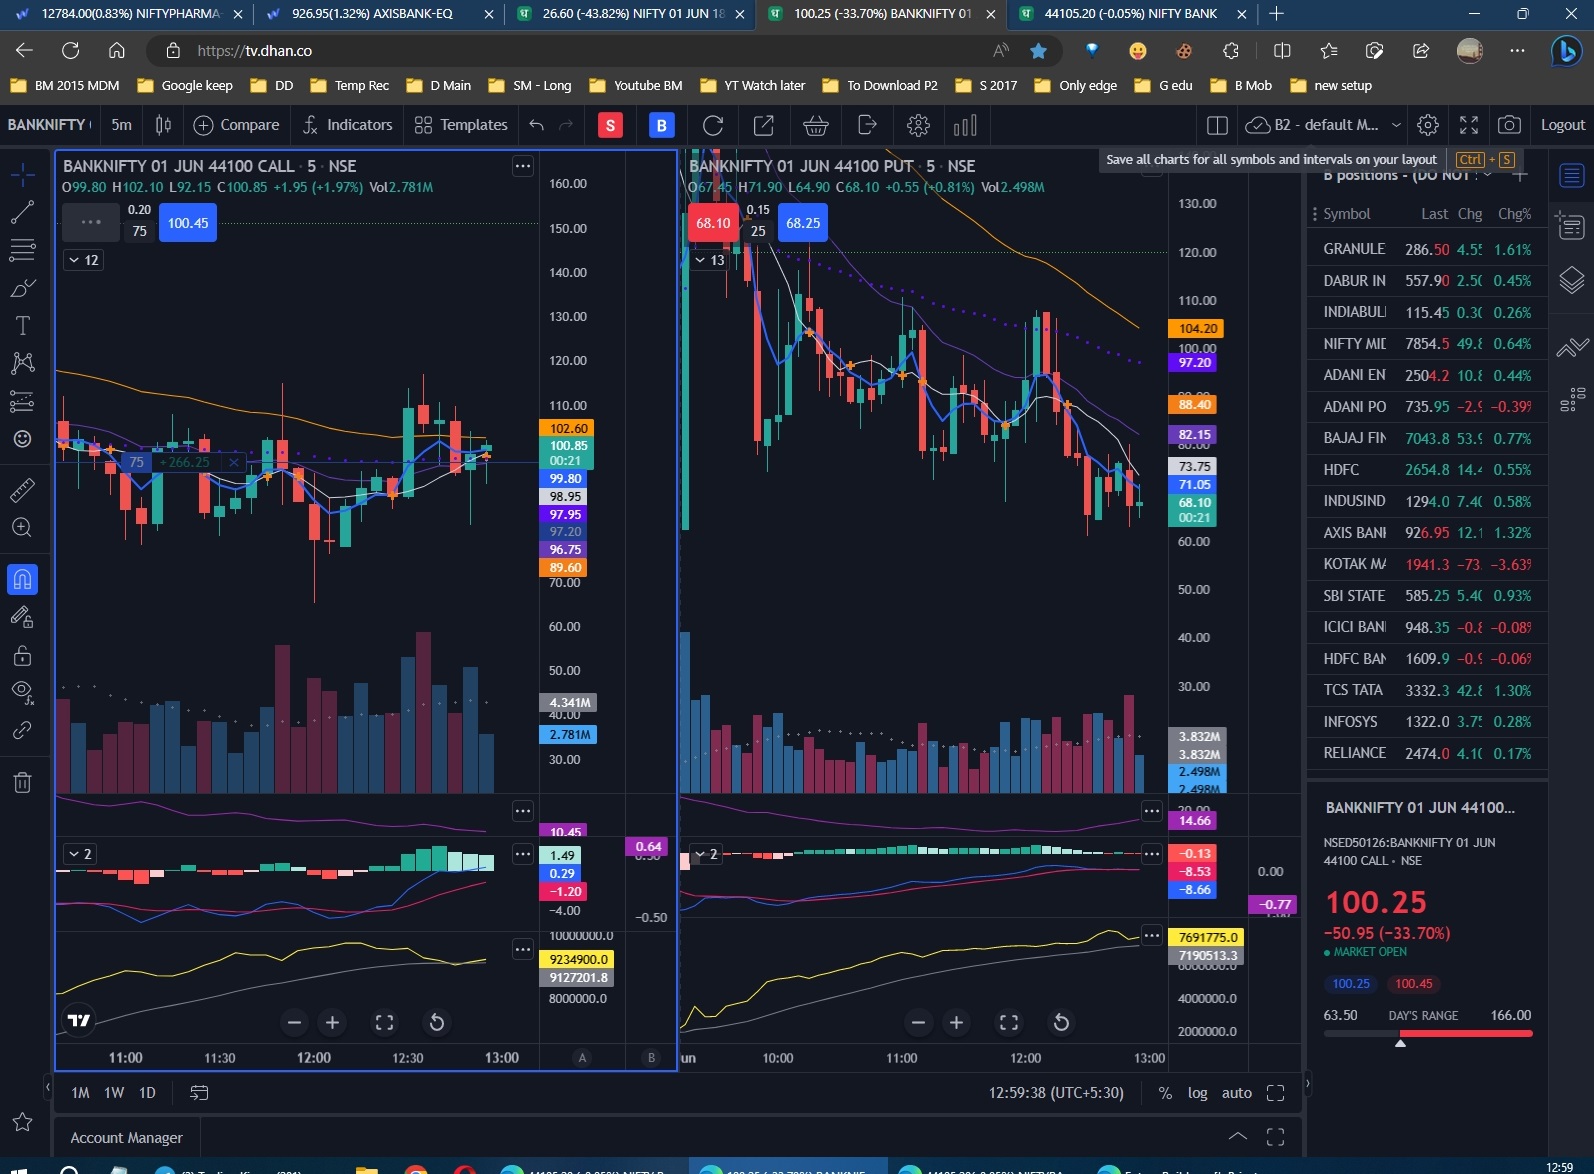The height and width of the screenshot is (1174, 1594).
Task: Toggle percent scale mode
Action: coord(1165,1093)
